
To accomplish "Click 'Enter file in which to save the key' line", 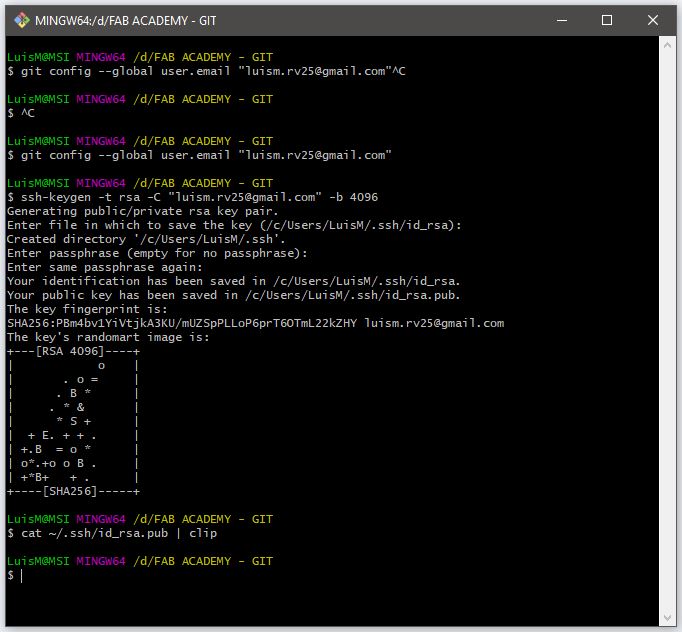I will (x=234, y=225).
